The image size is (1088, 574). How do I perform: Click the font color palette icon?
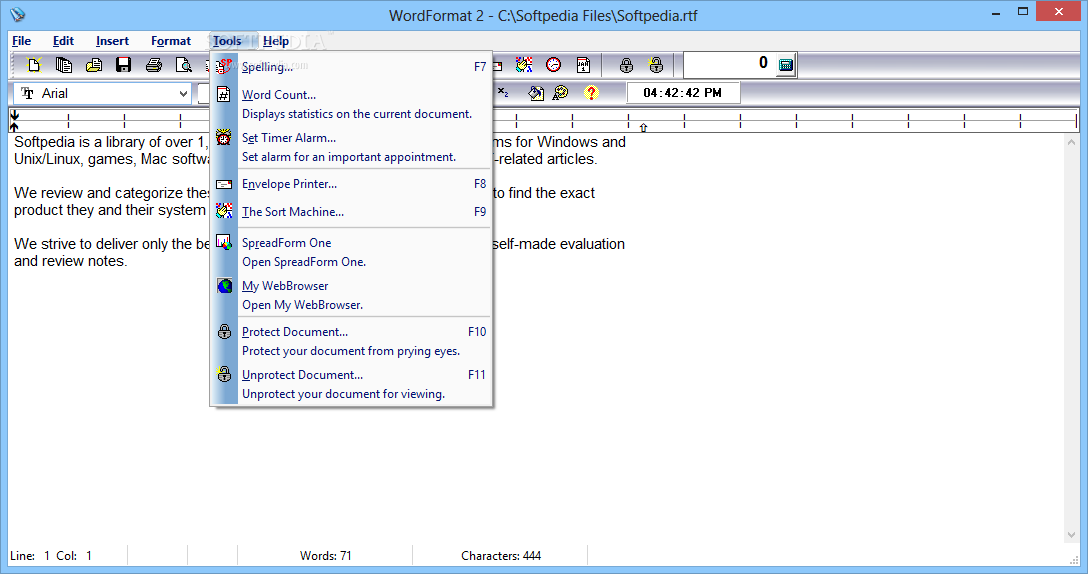coord(561,93)
